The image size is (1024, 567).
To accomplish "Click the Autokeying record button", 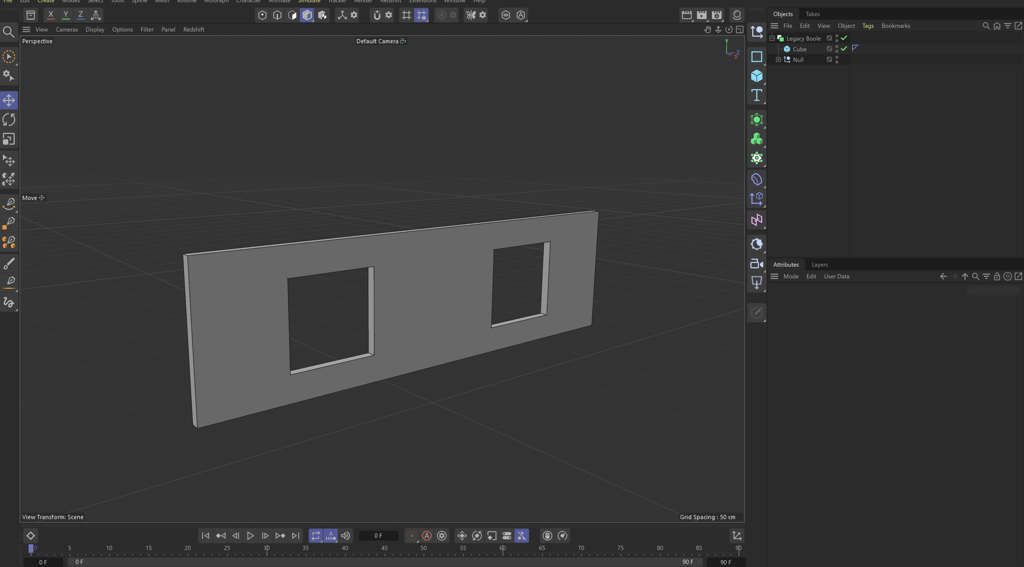I will [x=427, y=536].
